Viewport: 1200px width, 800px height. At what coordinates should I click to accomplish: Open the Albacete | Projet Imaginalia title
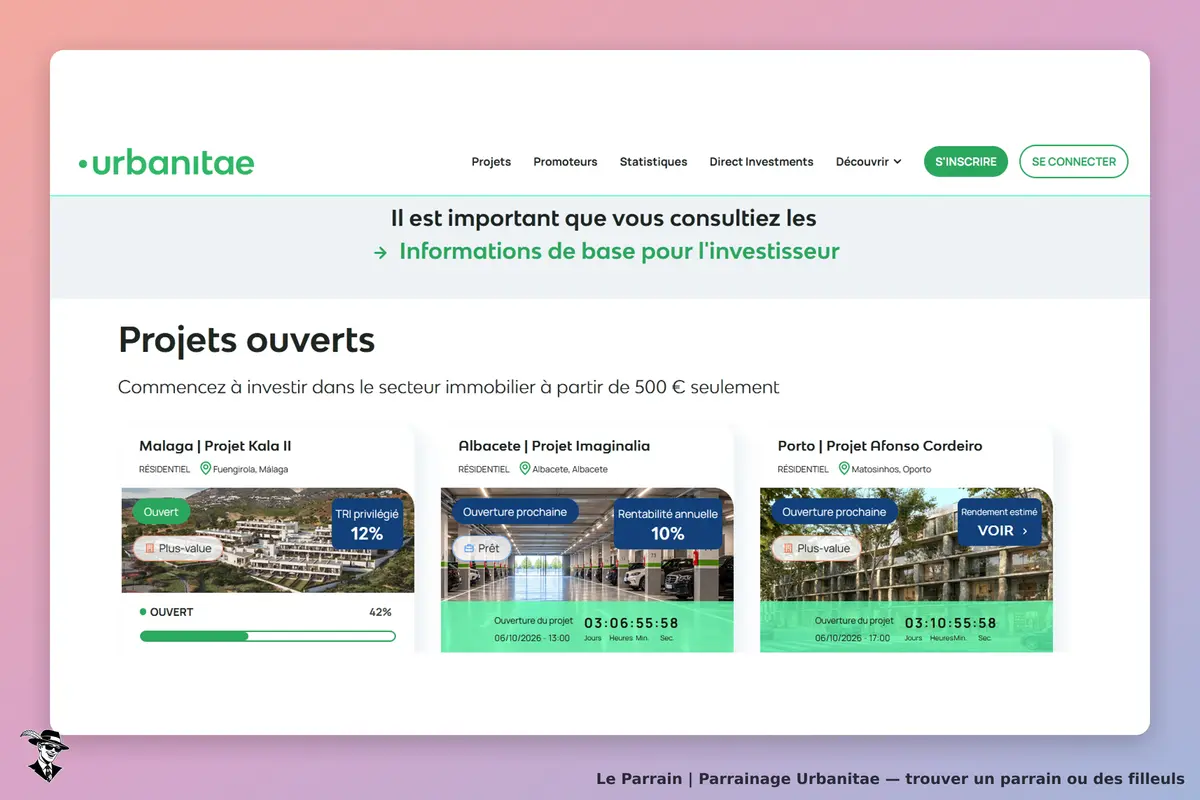tap(554, 446)
